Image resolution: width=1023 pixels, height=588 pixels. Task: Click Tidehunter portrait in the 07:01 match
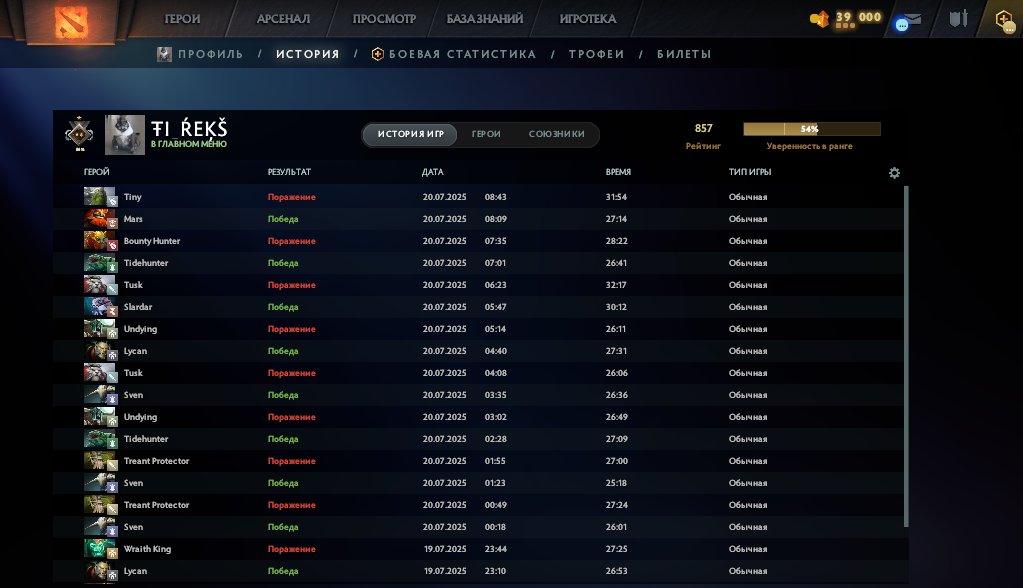coord(100,263)
